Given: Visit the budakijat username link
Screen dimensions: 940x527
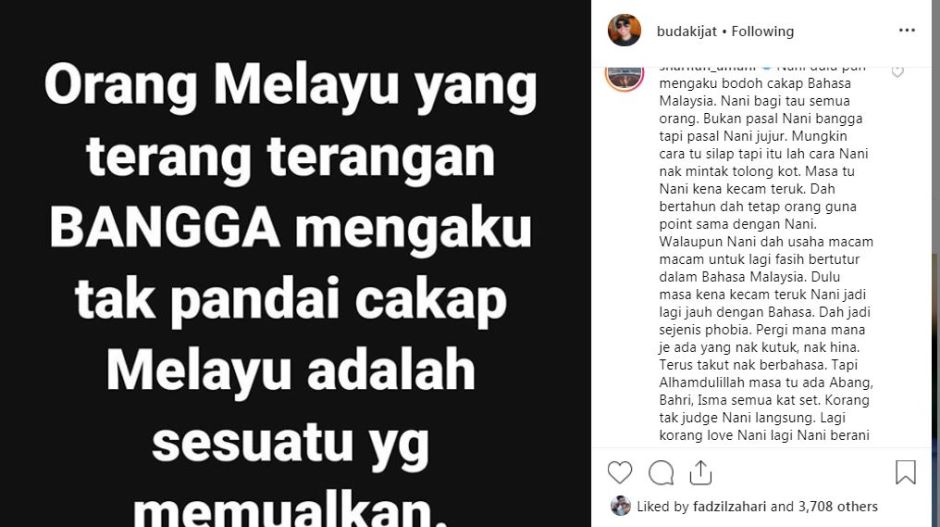Looking at the screenshot, I should click(x=686, y=31).
